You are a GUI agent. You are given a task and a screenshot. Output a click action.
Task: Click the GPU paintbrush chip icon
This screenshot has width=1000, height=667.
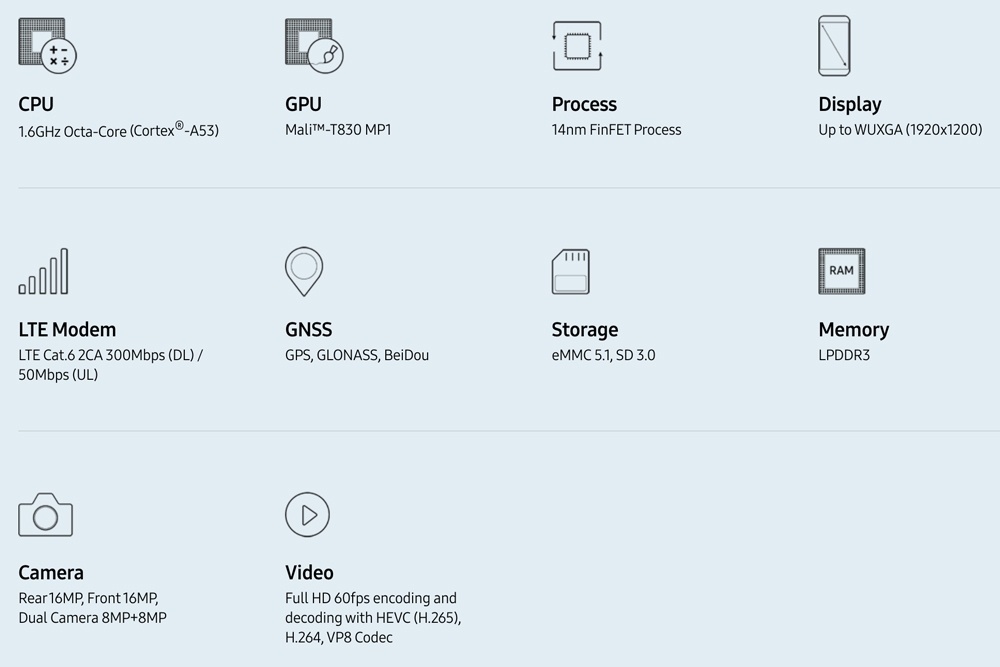click(x=313, y=45)
